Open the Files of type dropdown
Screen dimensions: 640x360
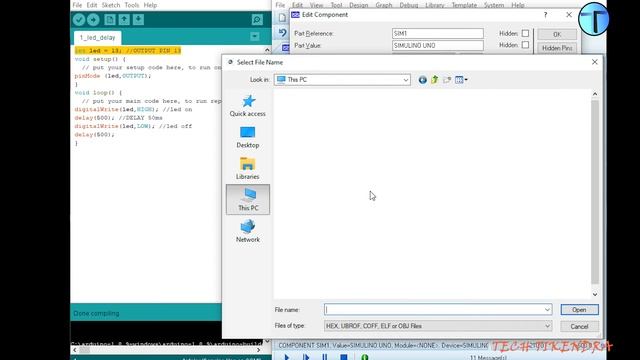point(438,326)
